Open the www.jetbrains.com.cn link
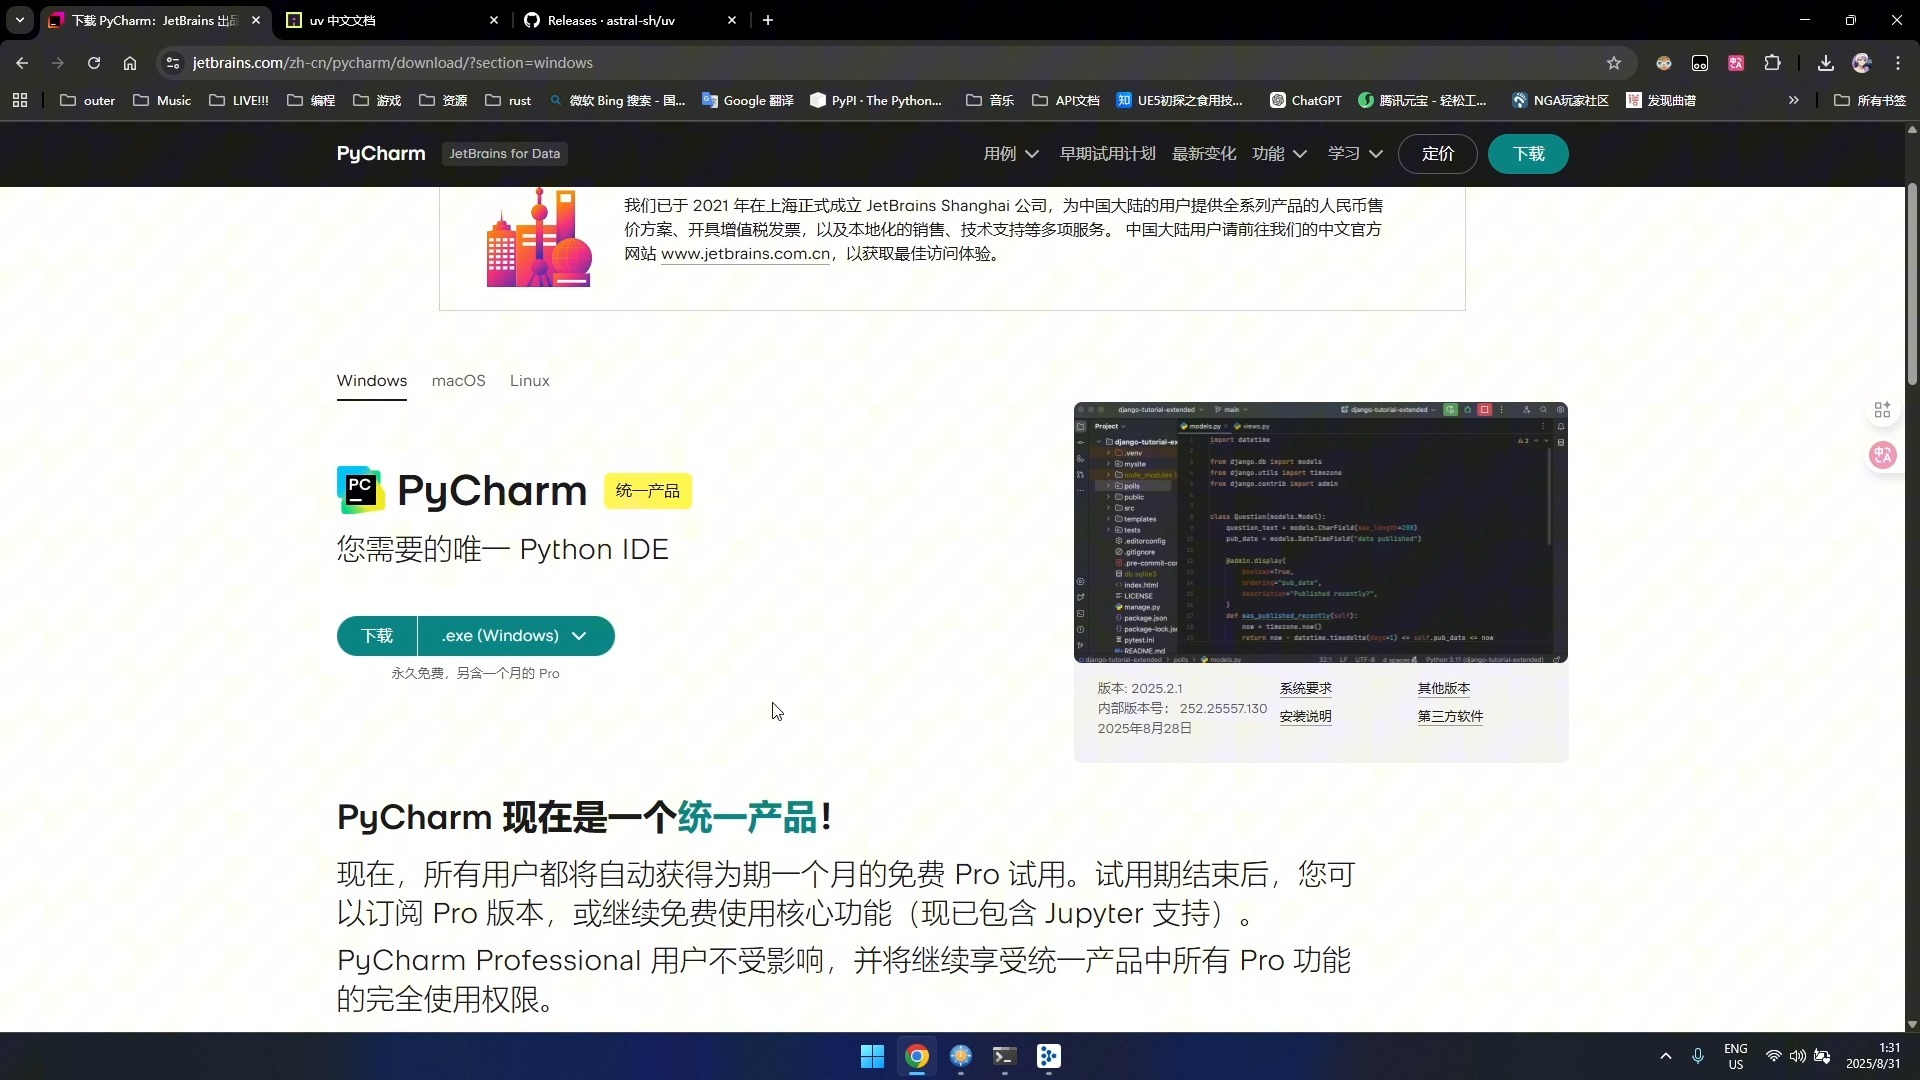 click(745, 254)
